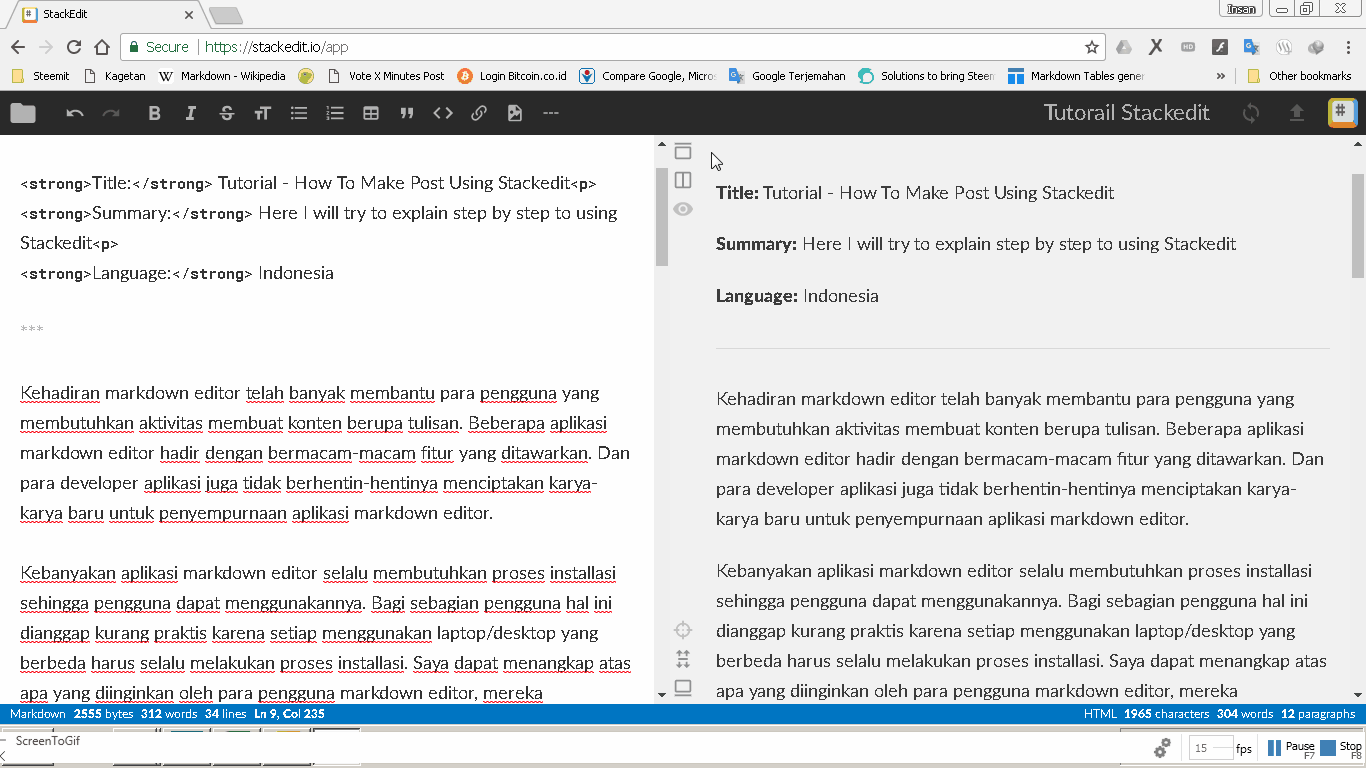Toggle reader mode eye icon

tap(683, 209)
